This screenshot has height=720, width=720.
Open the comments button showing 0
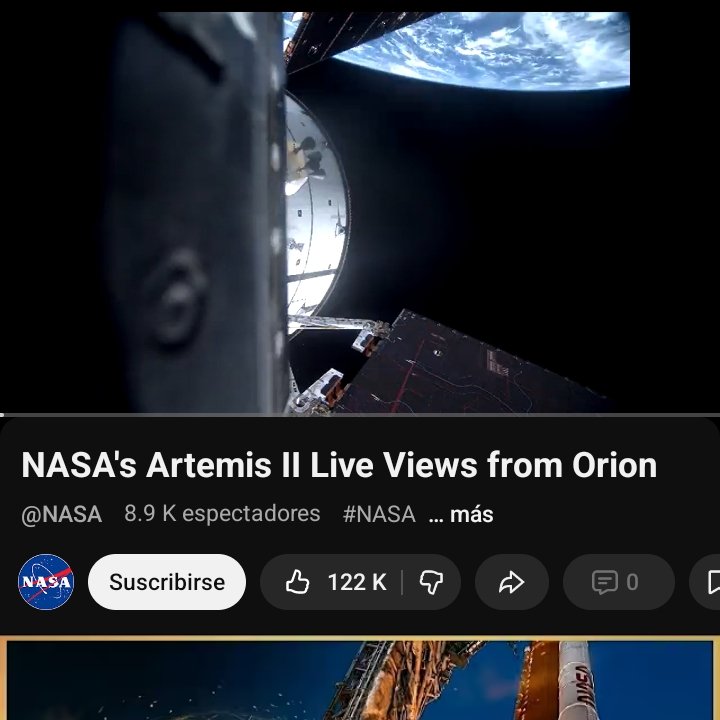[619, 582]
